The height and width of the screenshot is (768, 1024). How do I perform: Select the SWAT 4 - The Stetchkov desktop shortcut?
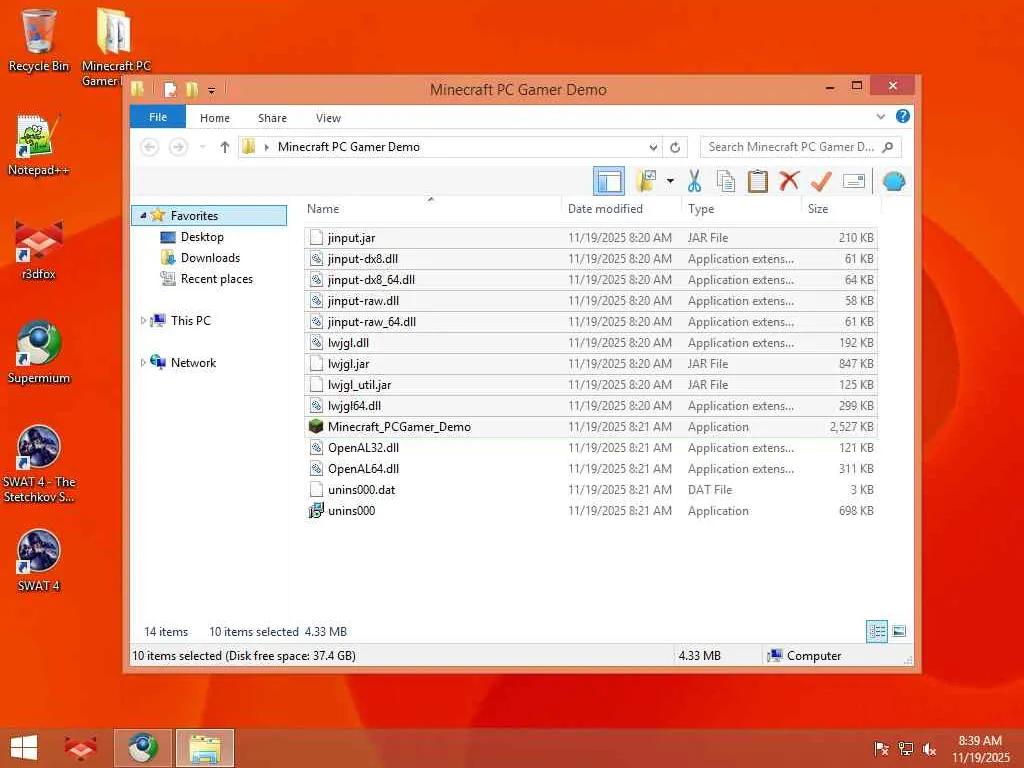[39, 464]
